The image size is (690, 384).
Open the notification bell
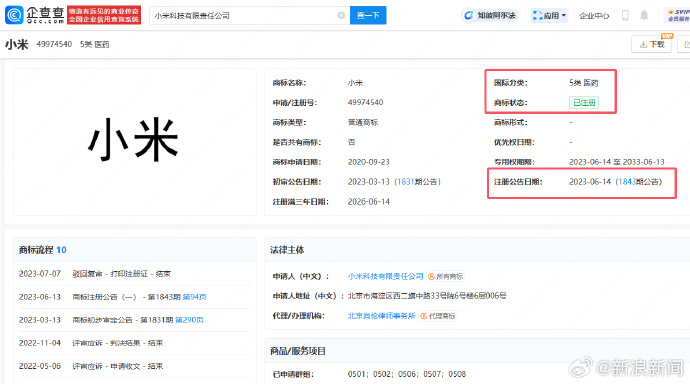click(x=644, y=15)
